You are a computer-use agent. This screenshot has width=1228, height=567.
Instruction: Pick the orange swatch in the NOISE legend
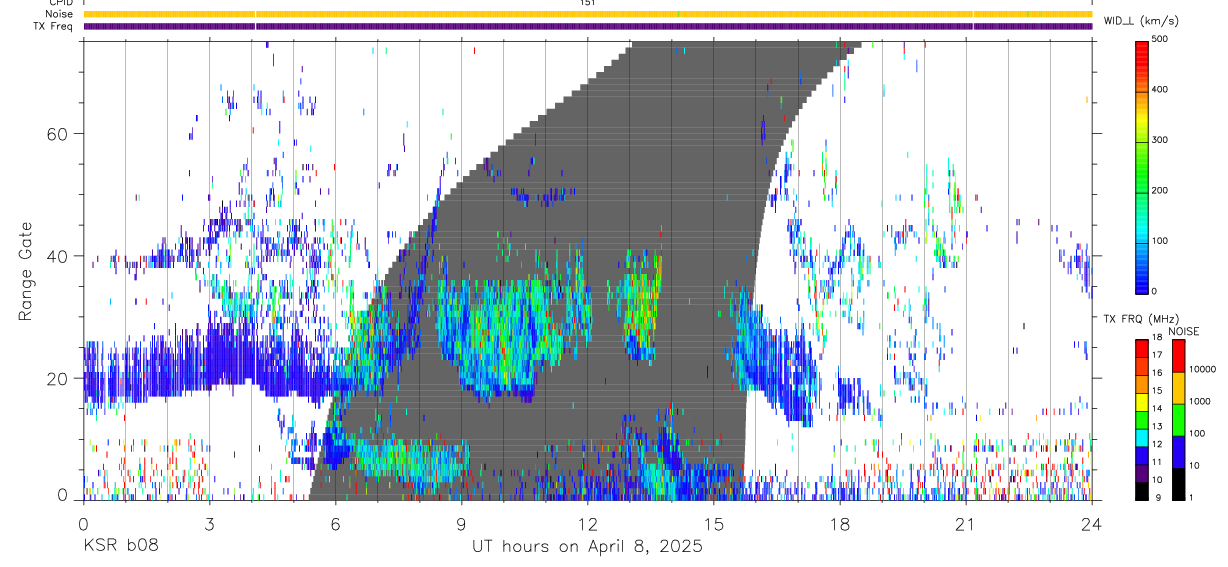point(1178,387)
